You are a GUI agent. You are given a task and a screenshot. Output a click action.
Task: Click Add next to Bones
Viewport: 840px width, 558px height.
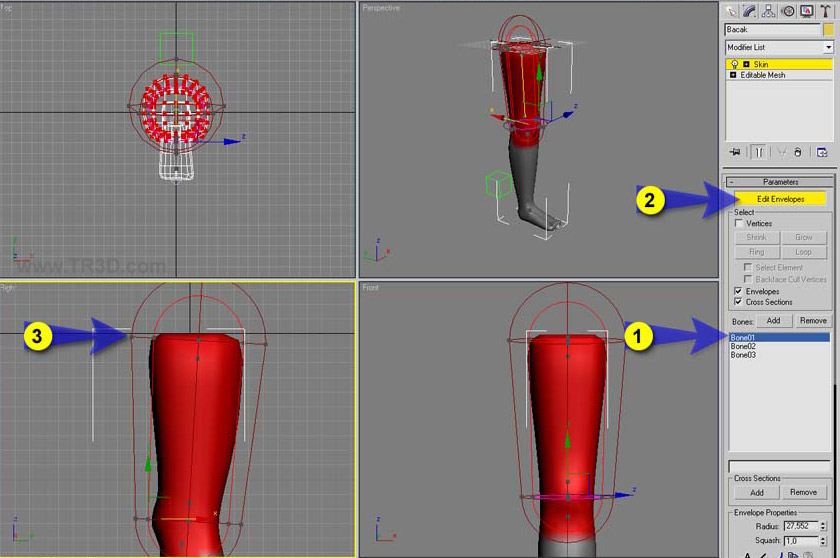(773, 321)
